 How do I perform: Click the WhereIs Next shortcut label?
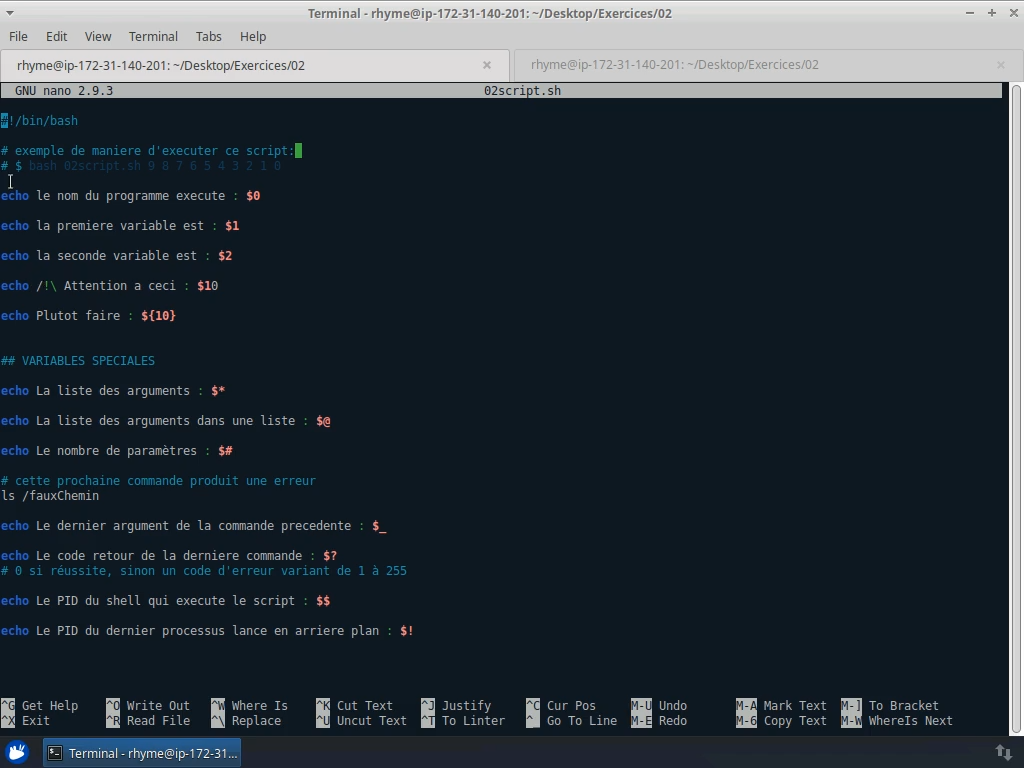click(x=910, y=720)
